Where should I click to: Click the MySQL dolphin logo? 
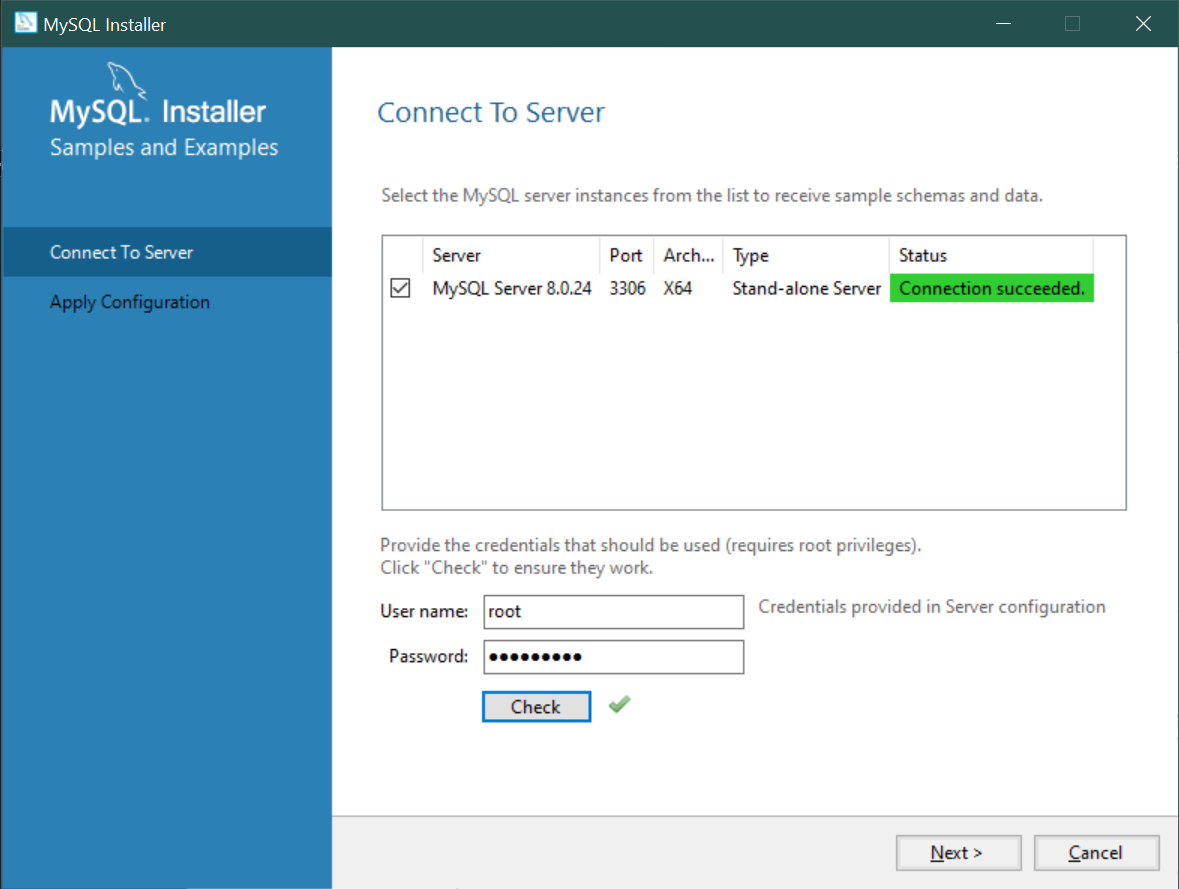click(x=126, y=80)
